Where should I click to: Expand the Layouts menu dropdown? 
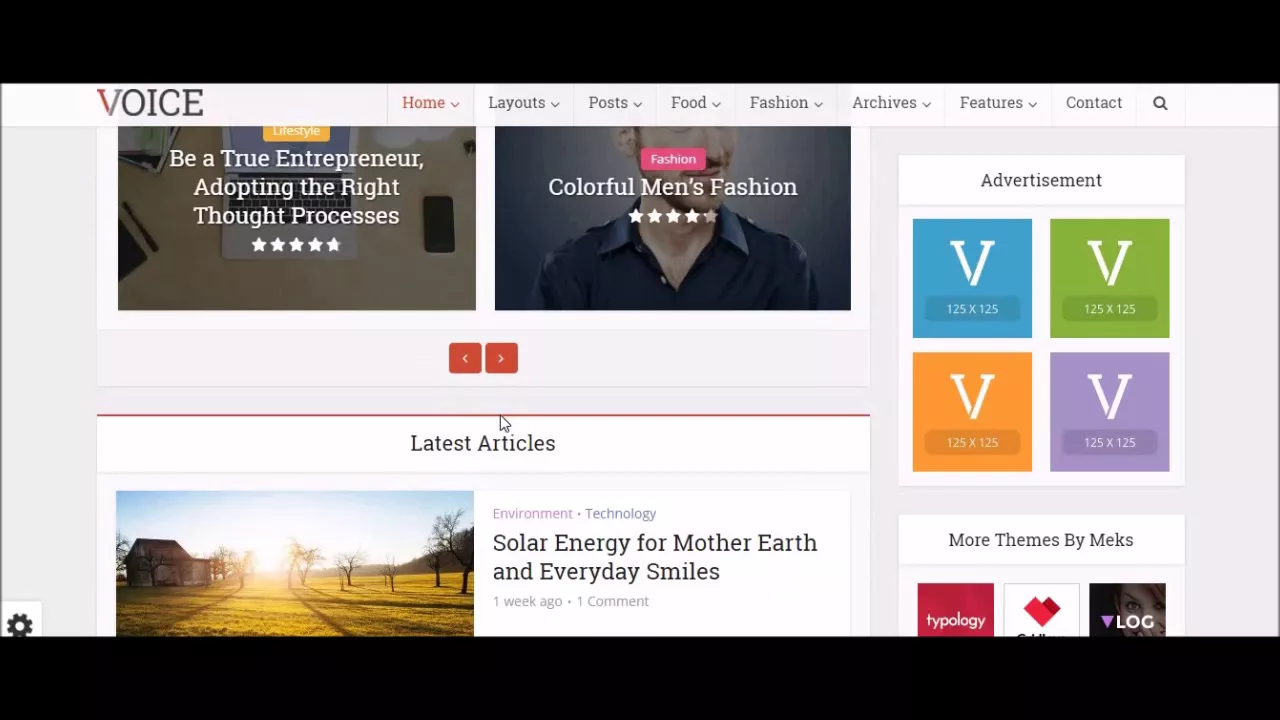pos(523,103)
